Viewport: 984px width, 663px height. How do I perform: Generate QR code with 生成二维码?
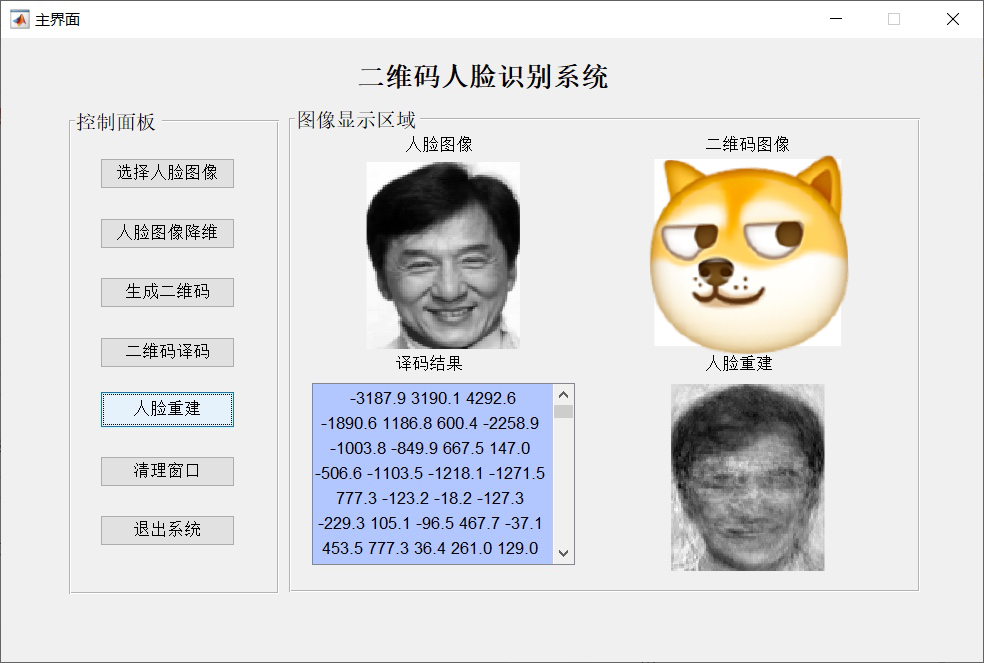167,292
